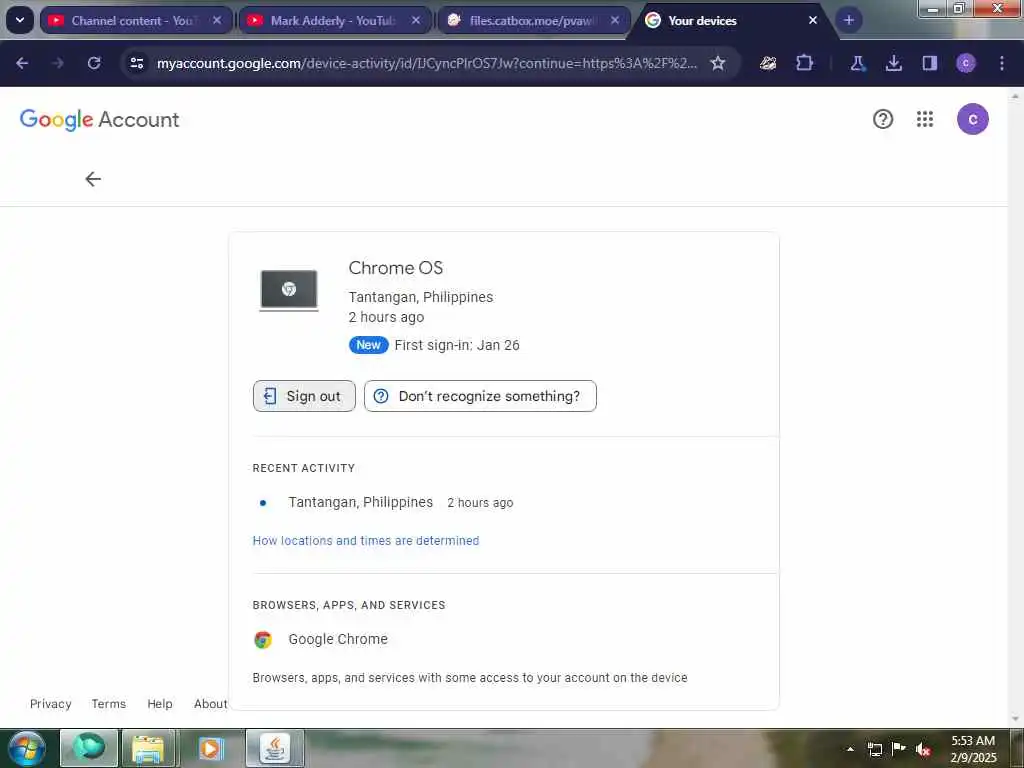Open the extension icon left of Extensions puzzle
The width and height of the screenshot is (1024, 768).
point(768,63)
